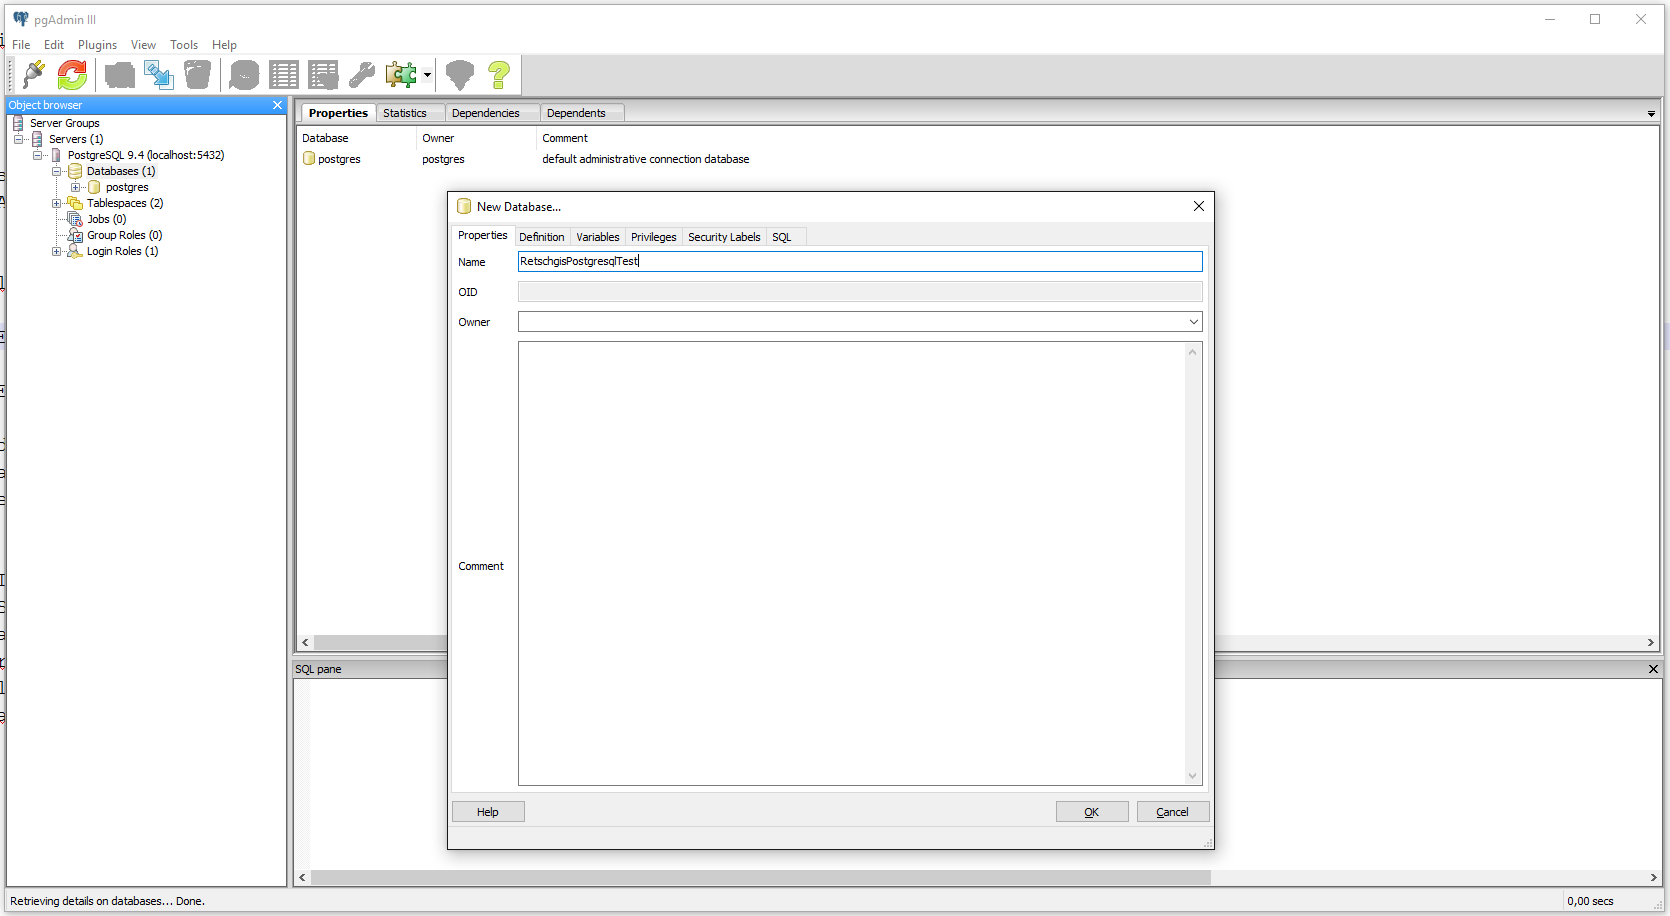Click the OK button in dialog

tap(1092, 812)
